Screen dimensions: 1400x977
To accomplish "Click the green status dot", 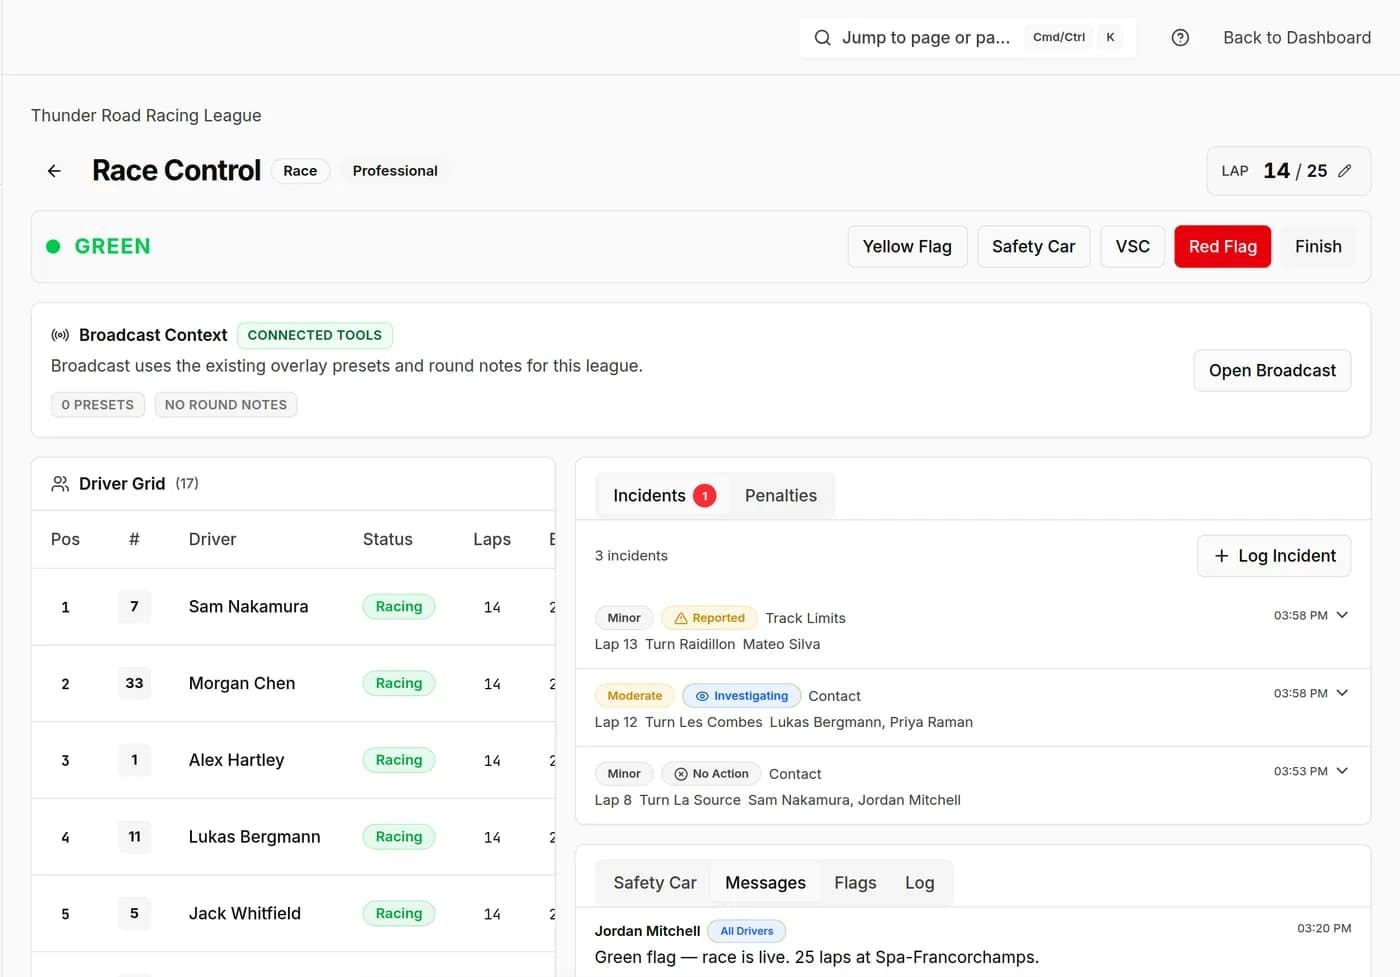I will (53, 247).
